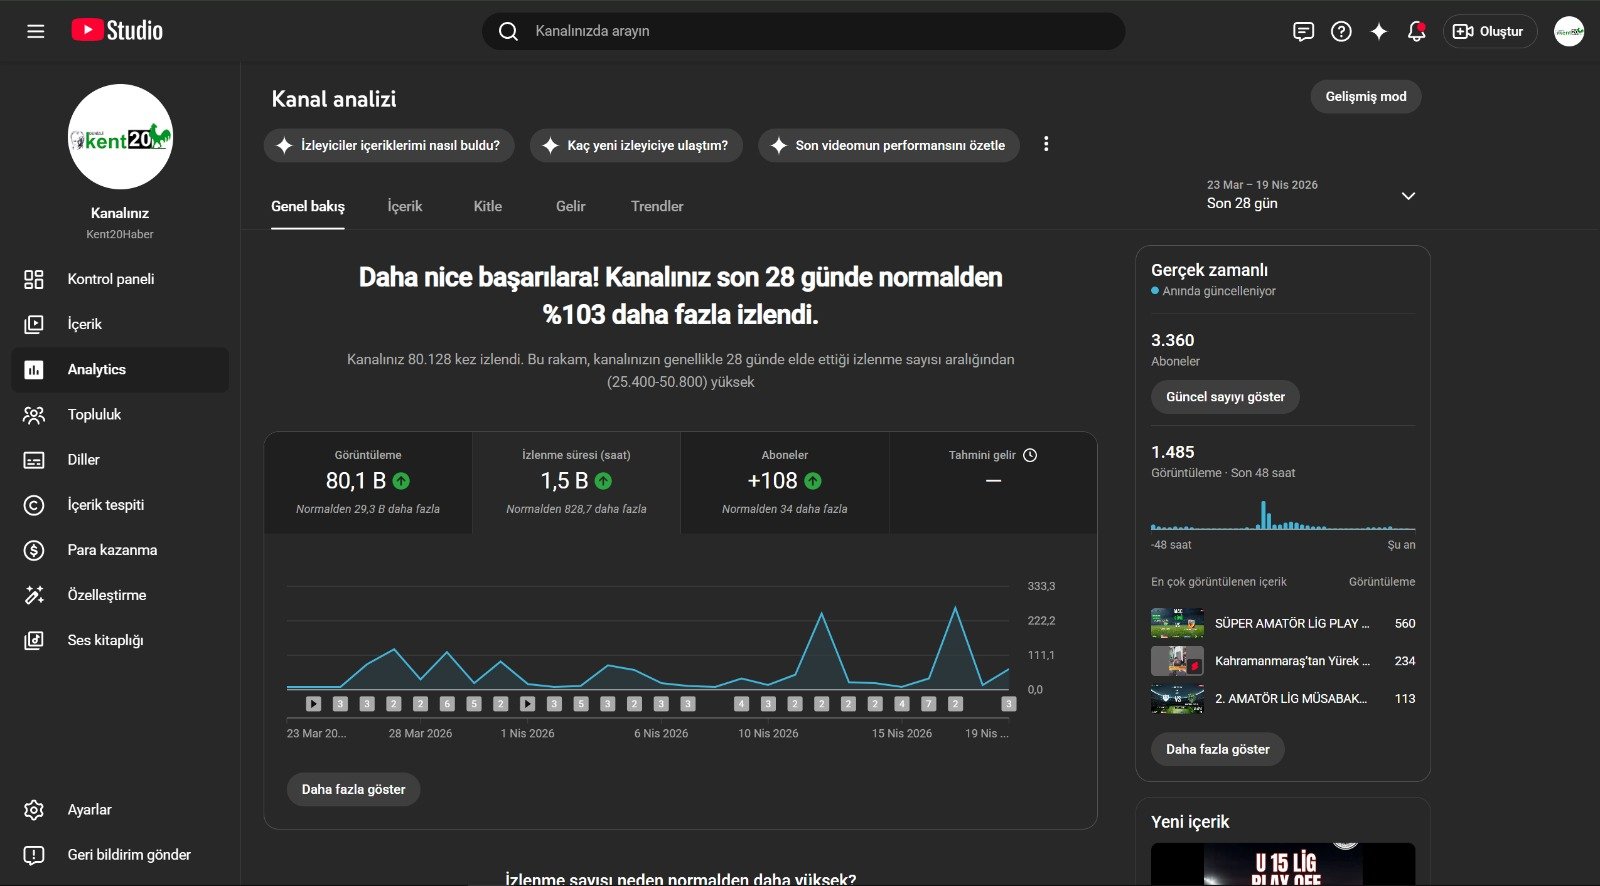Open Ses kitaplığı in sidebar
The width and height of the screenshot is (1600, 886).
click(105, 640)
